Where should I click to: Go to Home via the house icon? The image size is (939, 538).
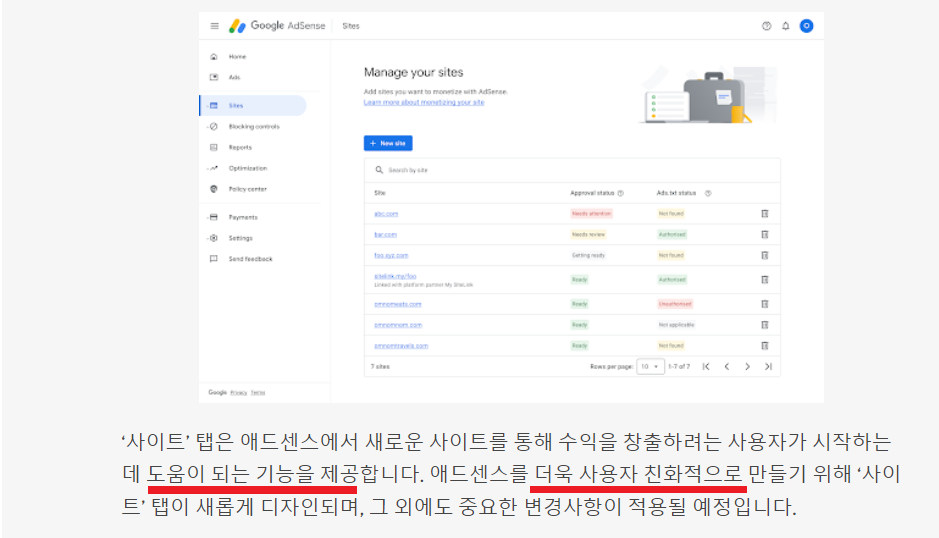coord(214,56)
